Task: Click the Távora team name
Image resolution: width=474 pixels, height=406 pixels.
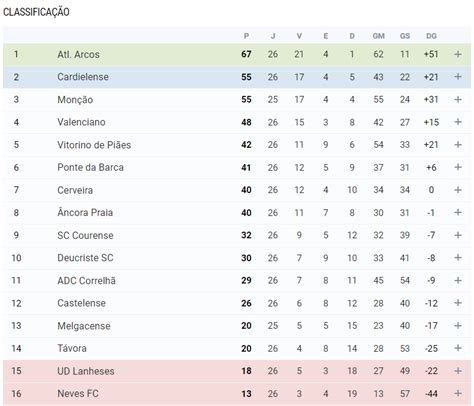Action: point(72,348)
